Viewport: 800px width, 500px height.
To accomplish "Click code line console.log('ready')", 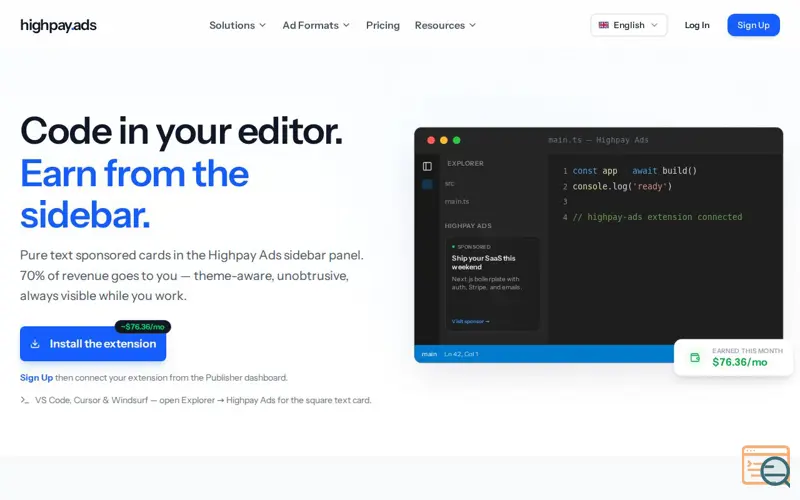I will [x=622, y=186].
